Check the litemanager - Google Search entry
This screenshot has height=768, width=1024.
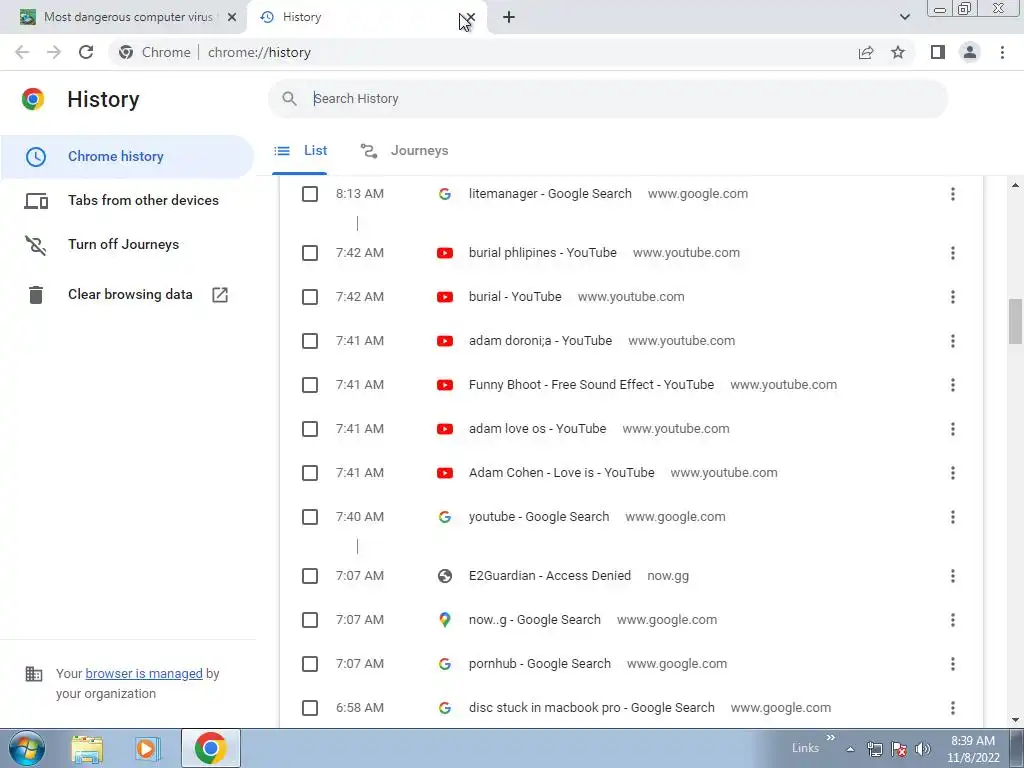click(x=310, y=194)
